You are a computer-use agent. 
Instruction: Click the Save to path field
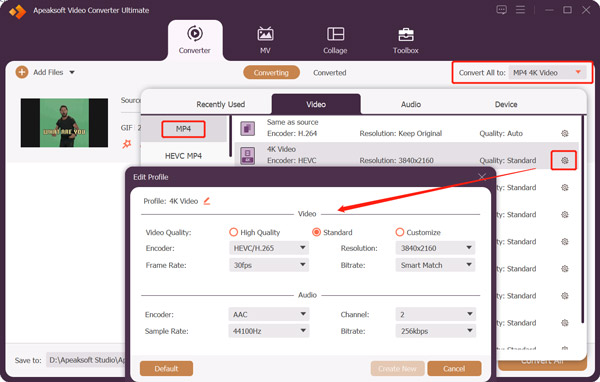[86, 360]
